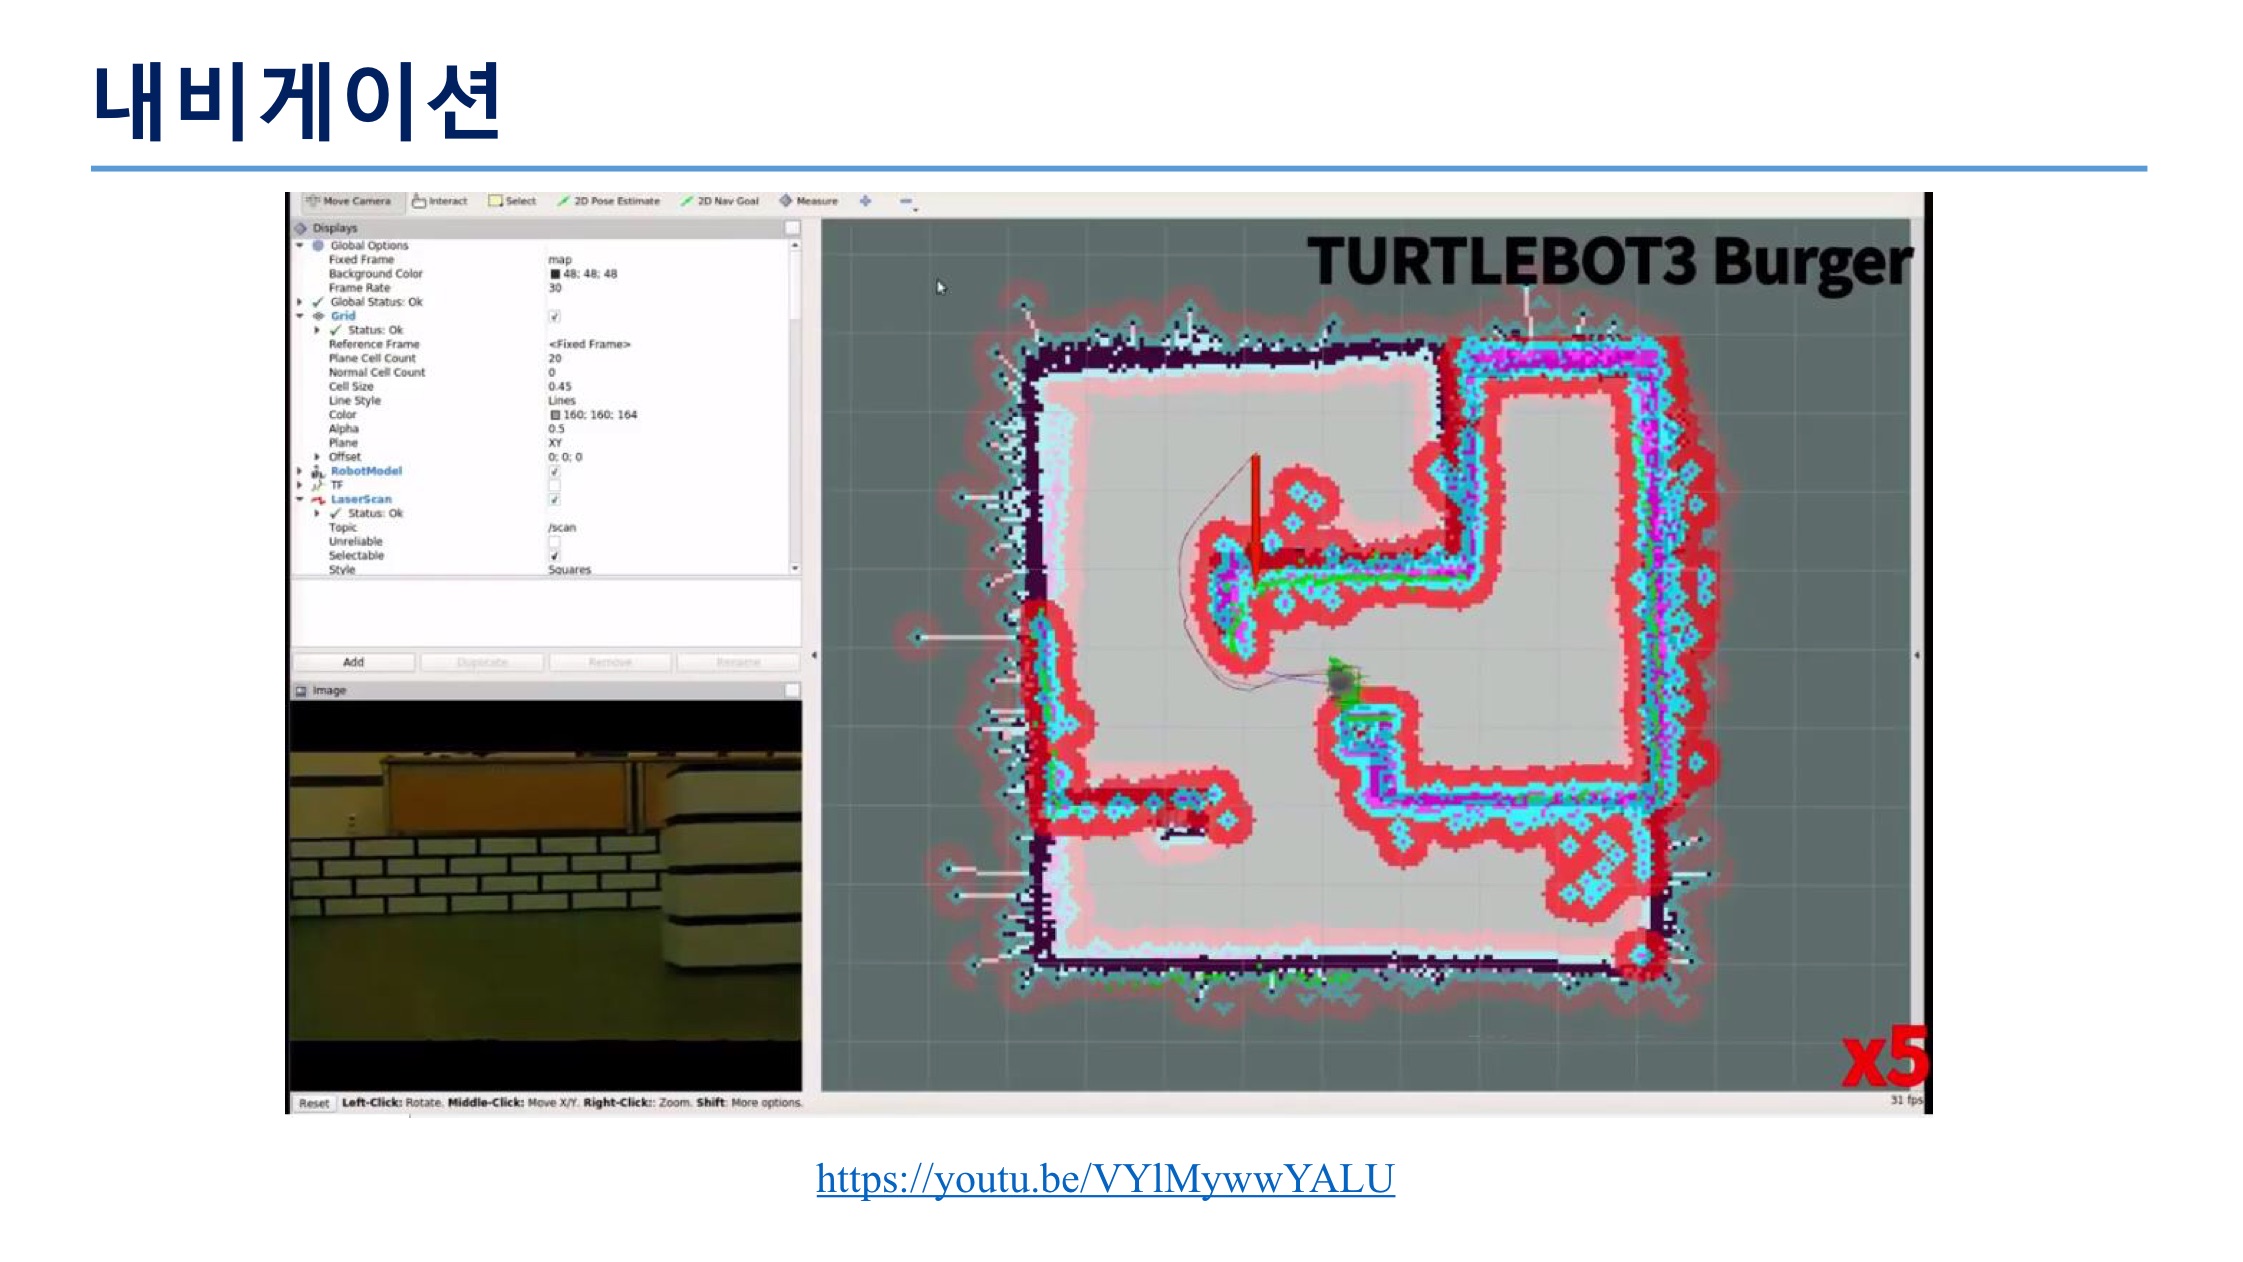
Task: Click the Background Color black swatch
Action: tap(554, 274)
